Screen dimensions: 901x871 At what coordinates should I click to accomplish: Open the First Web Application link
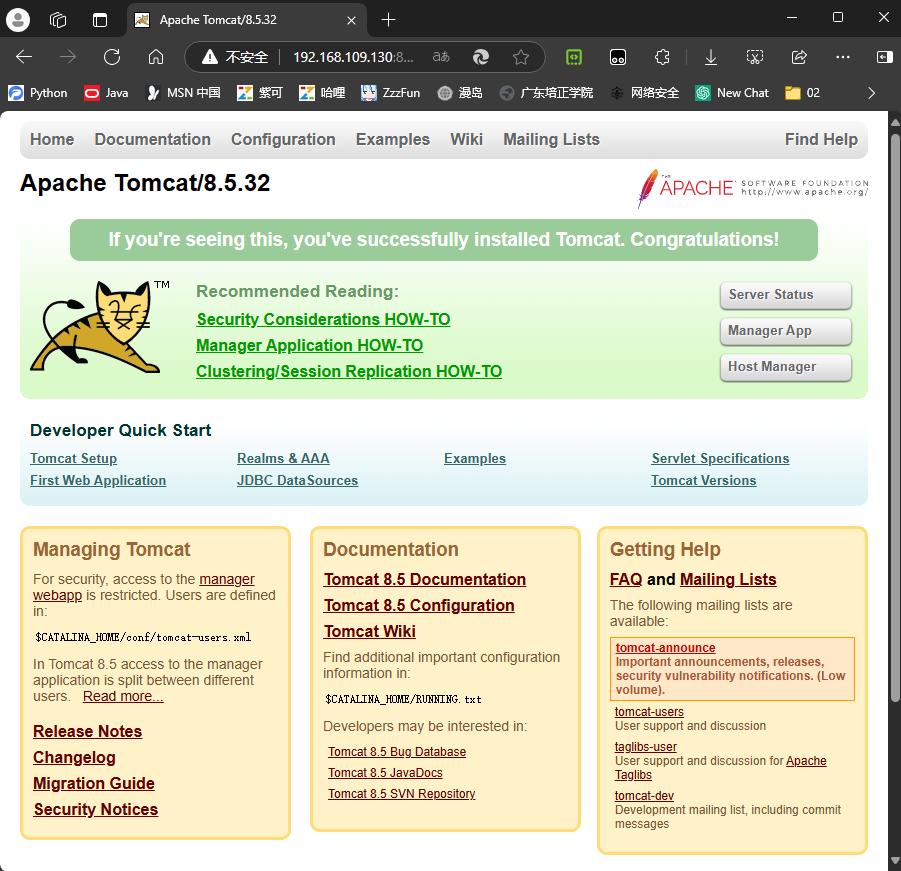coord(98,480)
